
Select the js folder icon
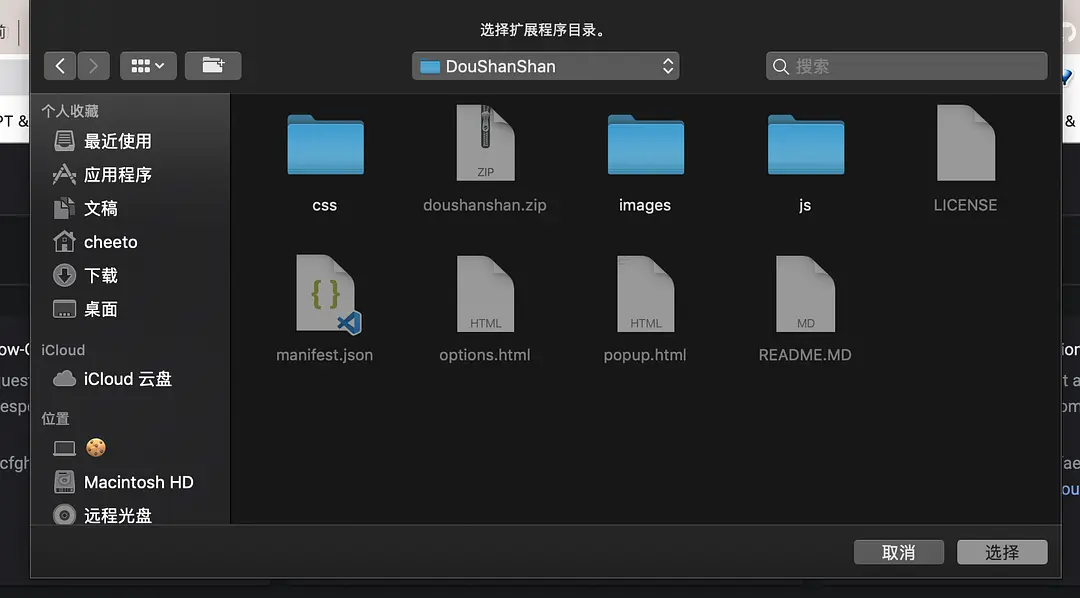coord(806,145)
